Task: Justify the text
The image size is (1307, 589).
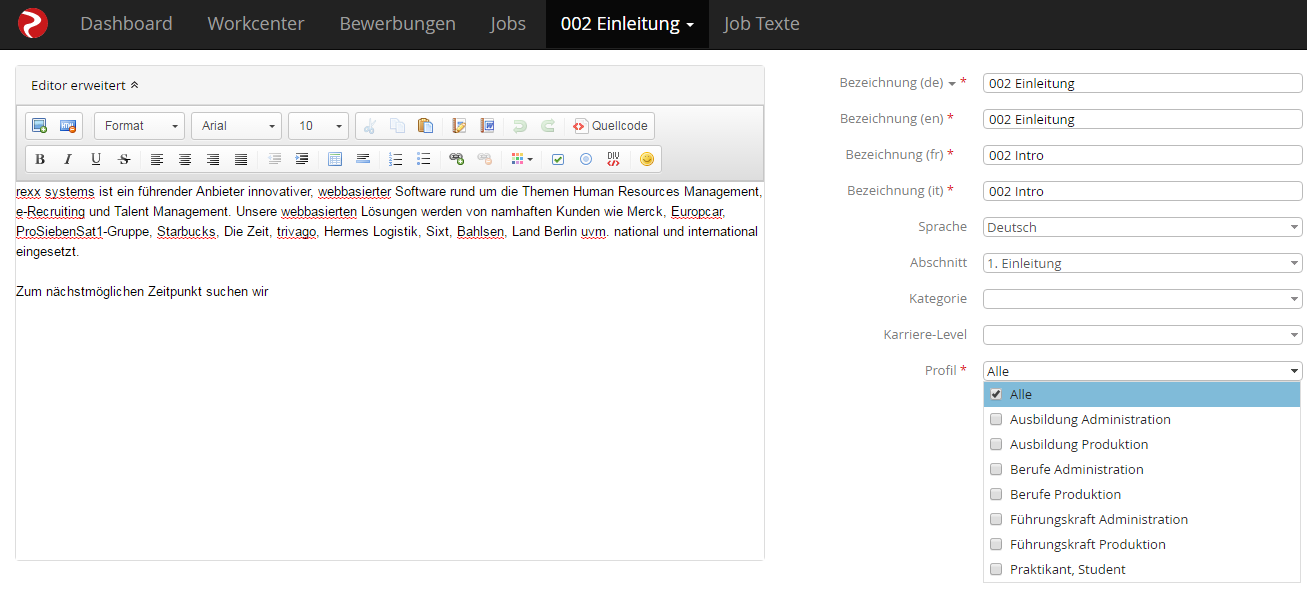Action: 241,159
